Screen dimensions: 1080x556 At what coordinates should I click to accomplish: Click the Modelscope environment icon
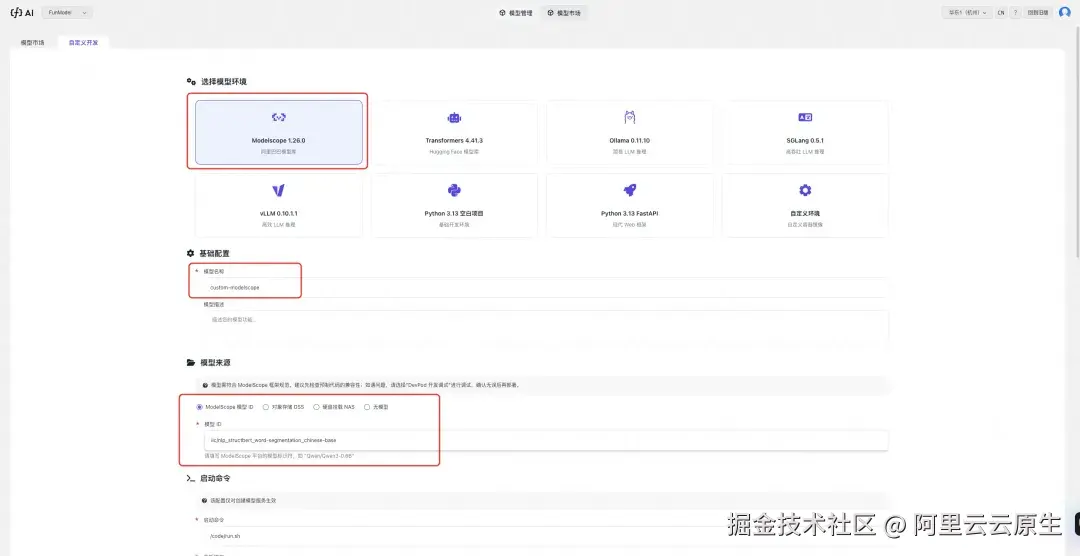tap(278, 118)
